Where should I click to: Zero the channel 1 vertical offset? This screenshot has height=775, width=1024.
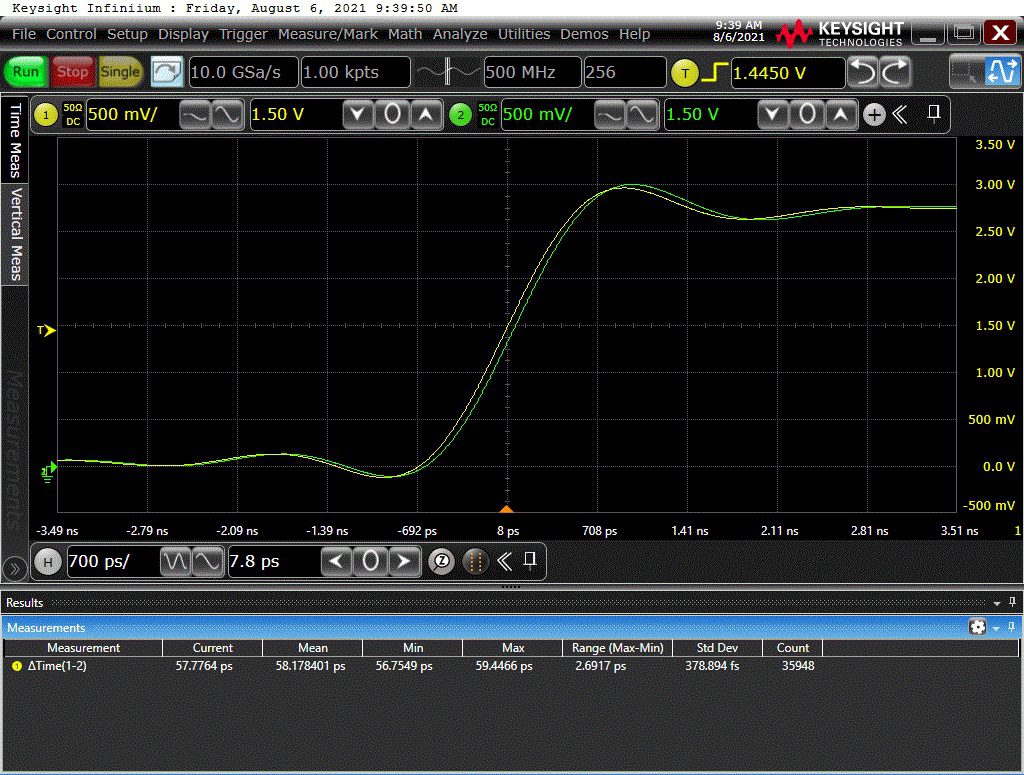(x=393, y=115)
